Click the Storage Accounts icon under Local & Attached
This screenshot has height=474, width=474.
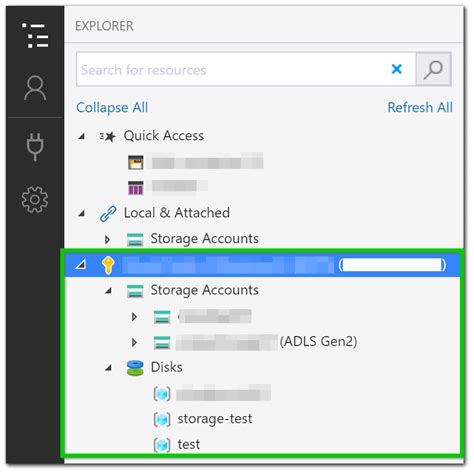pyautogui.click(x=135, y=240)
